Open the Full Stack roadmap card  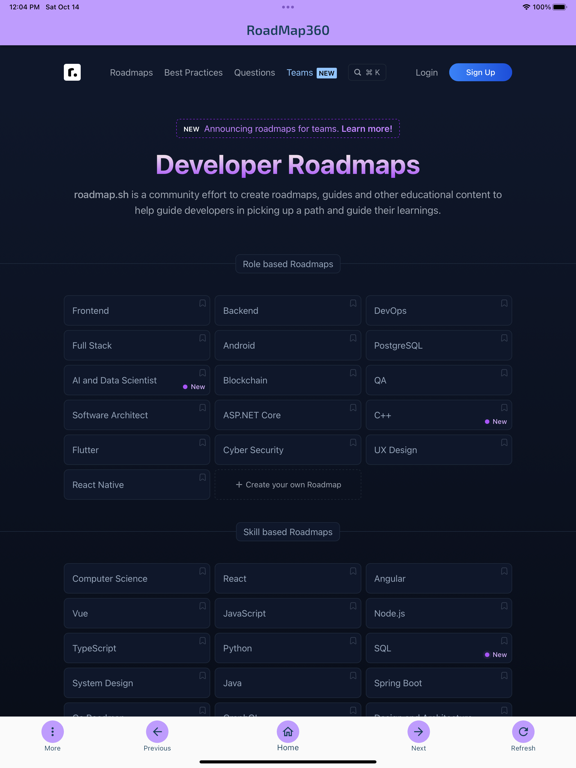pos(137,345)
